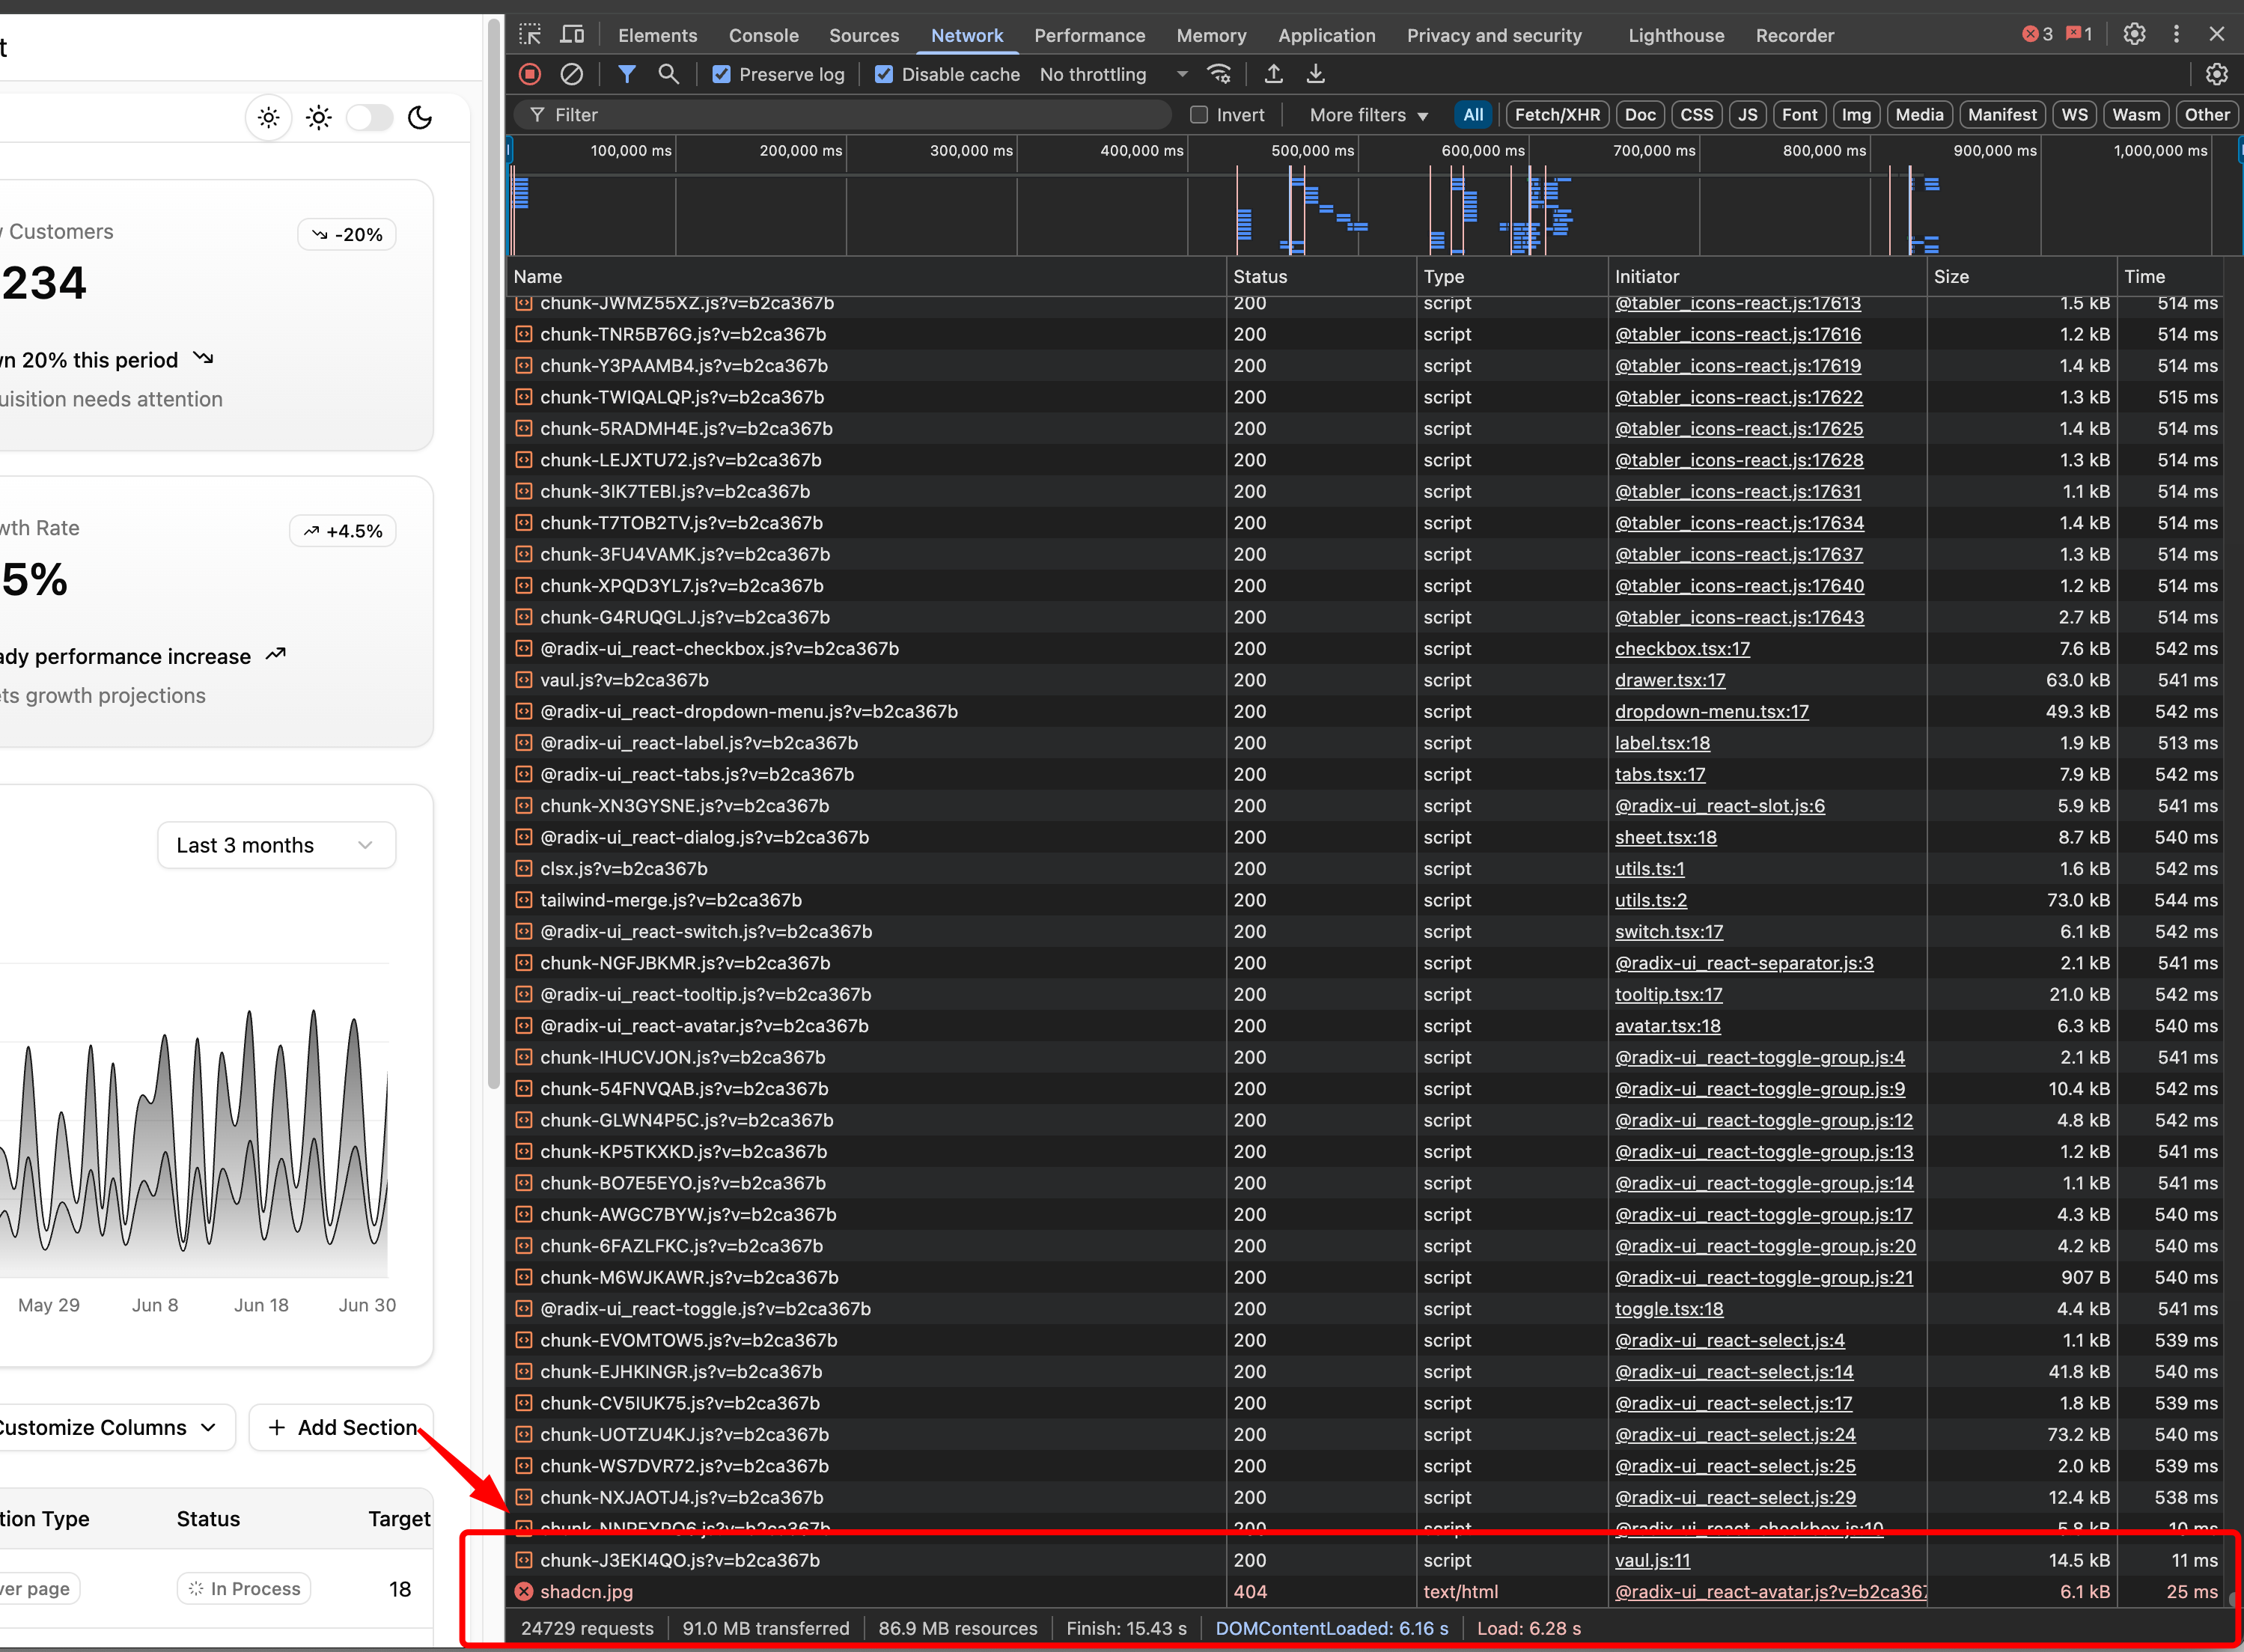Open Network panel settings gear

coord(2217,74)
